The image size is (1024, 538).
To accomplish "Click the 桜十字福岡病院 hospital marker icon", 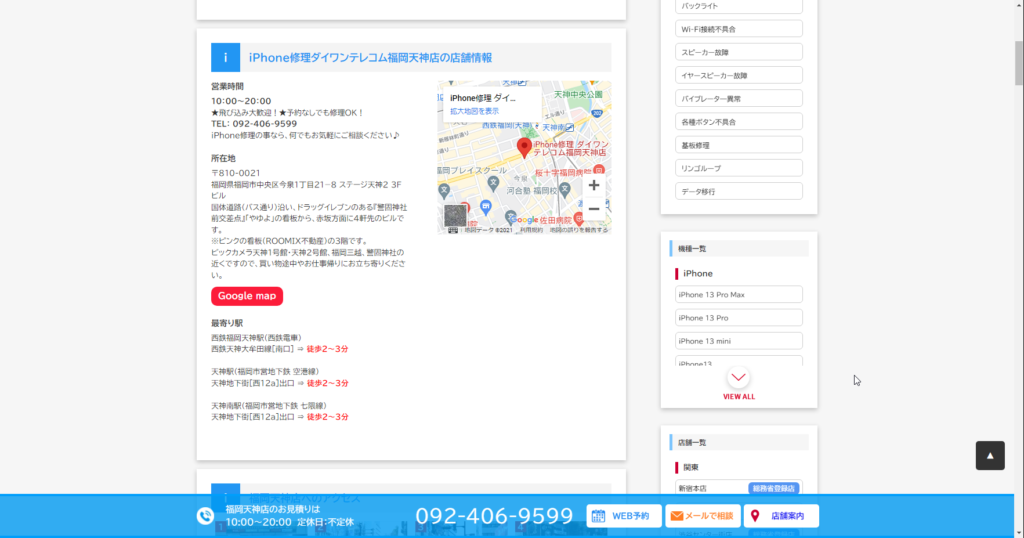I will (x=598, y=171).
